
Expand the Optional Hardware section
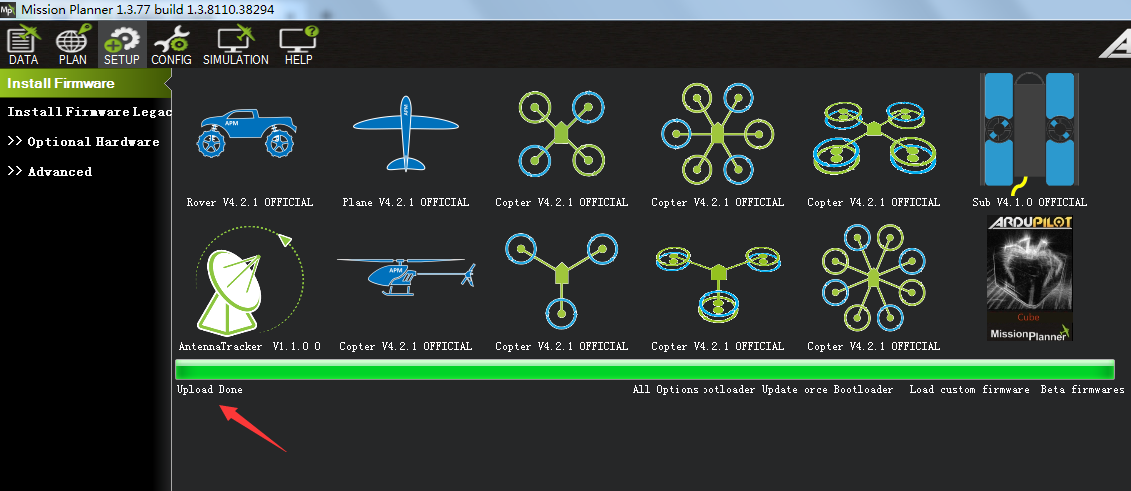pos(84,142)
